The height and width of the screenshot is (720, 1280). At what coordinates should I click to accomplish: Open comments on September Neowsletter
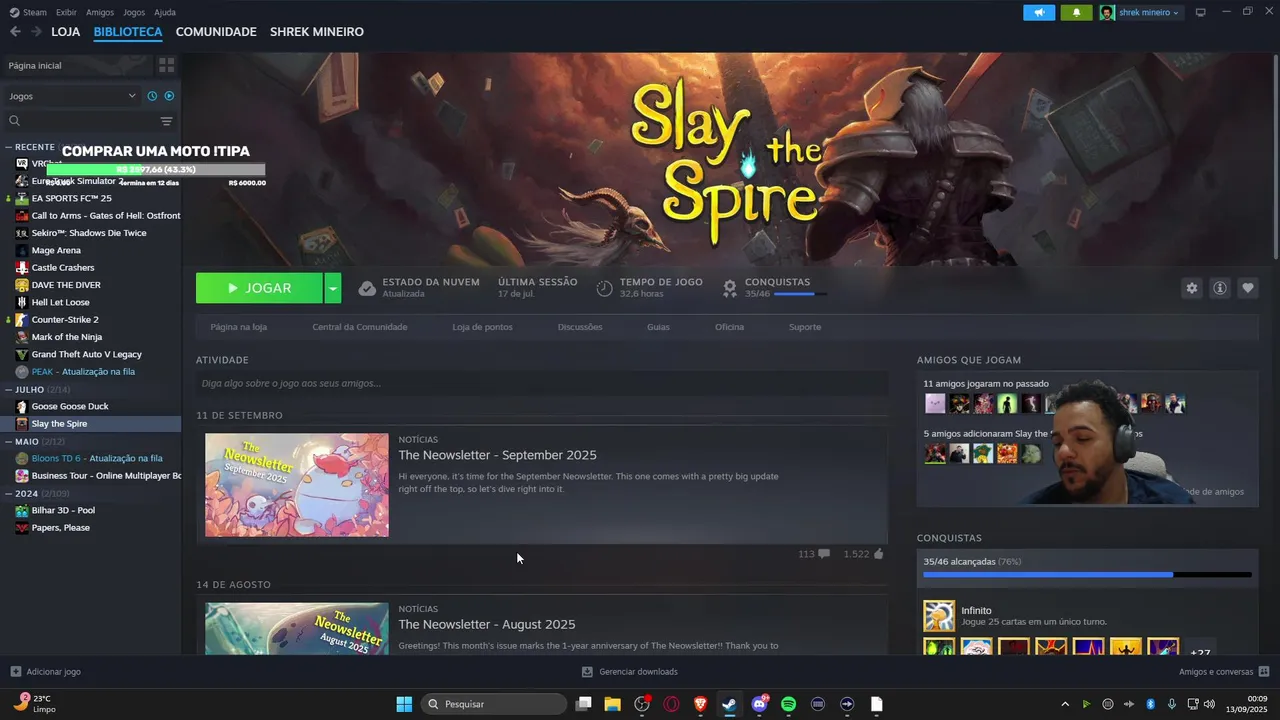(x=823, y=554)
